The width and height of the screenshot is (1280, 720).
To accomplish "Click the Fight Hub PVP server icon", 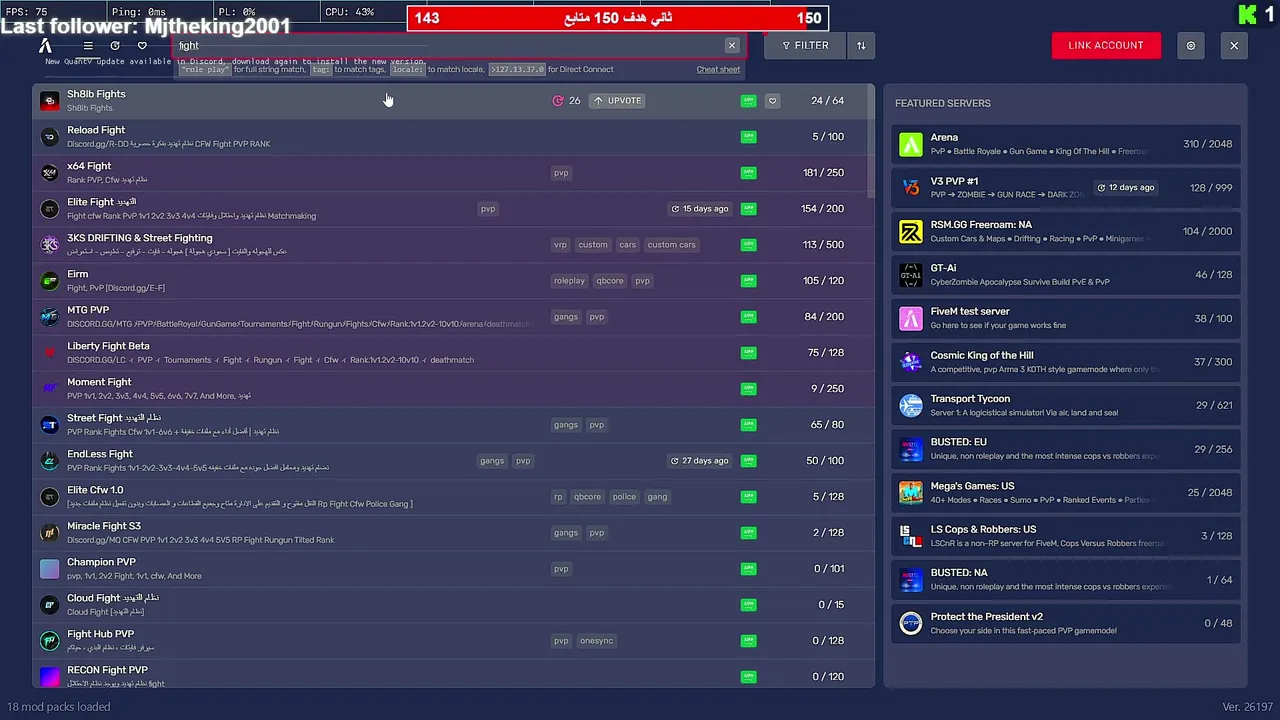I will pyautogui.click(x=49, y=641).
